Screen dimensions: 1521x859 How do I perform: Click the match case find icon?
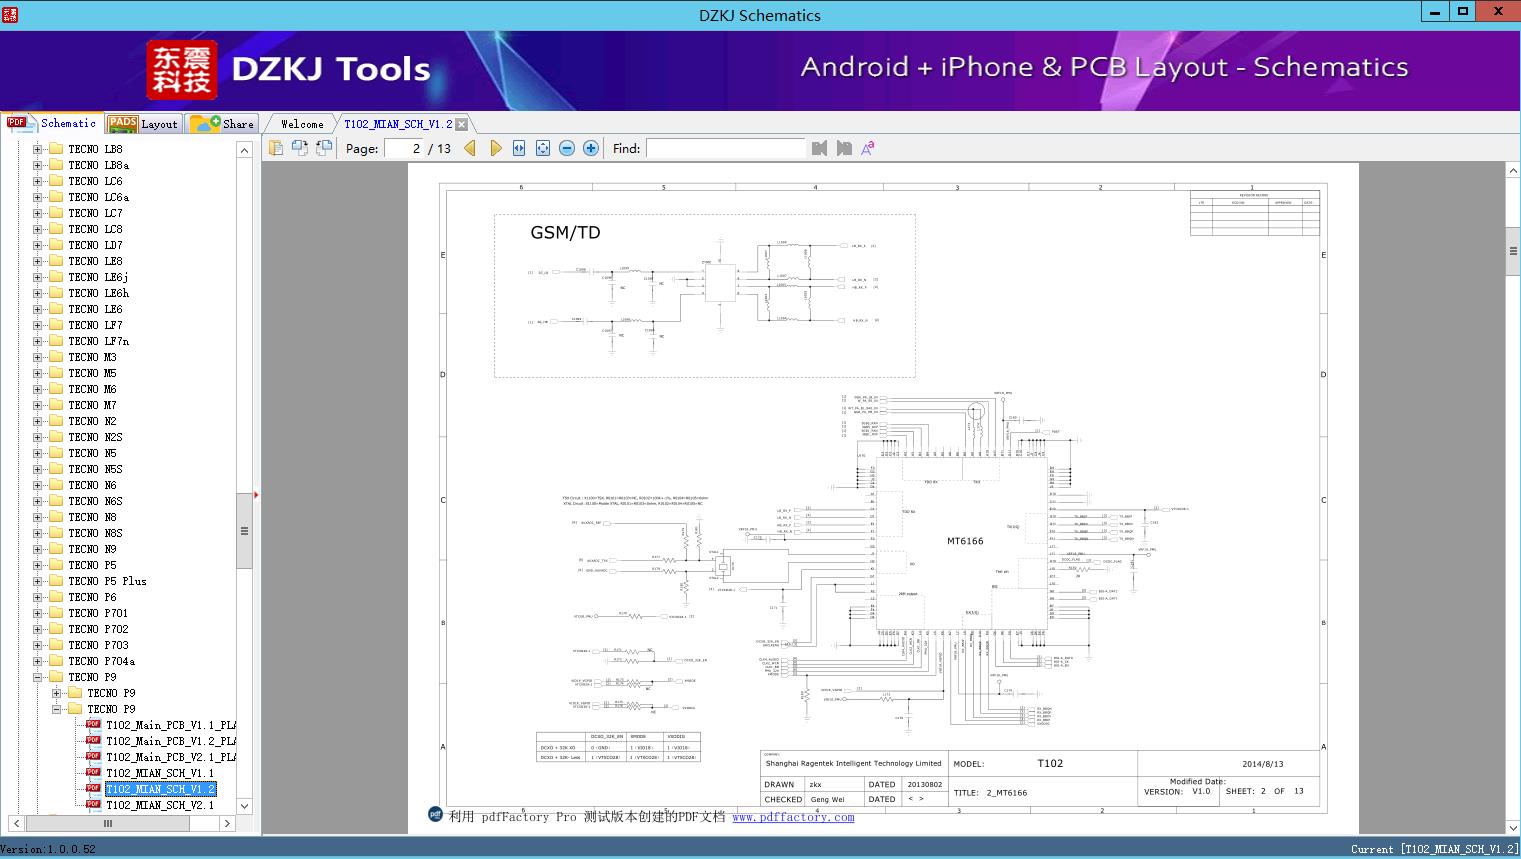click(867, 148)
